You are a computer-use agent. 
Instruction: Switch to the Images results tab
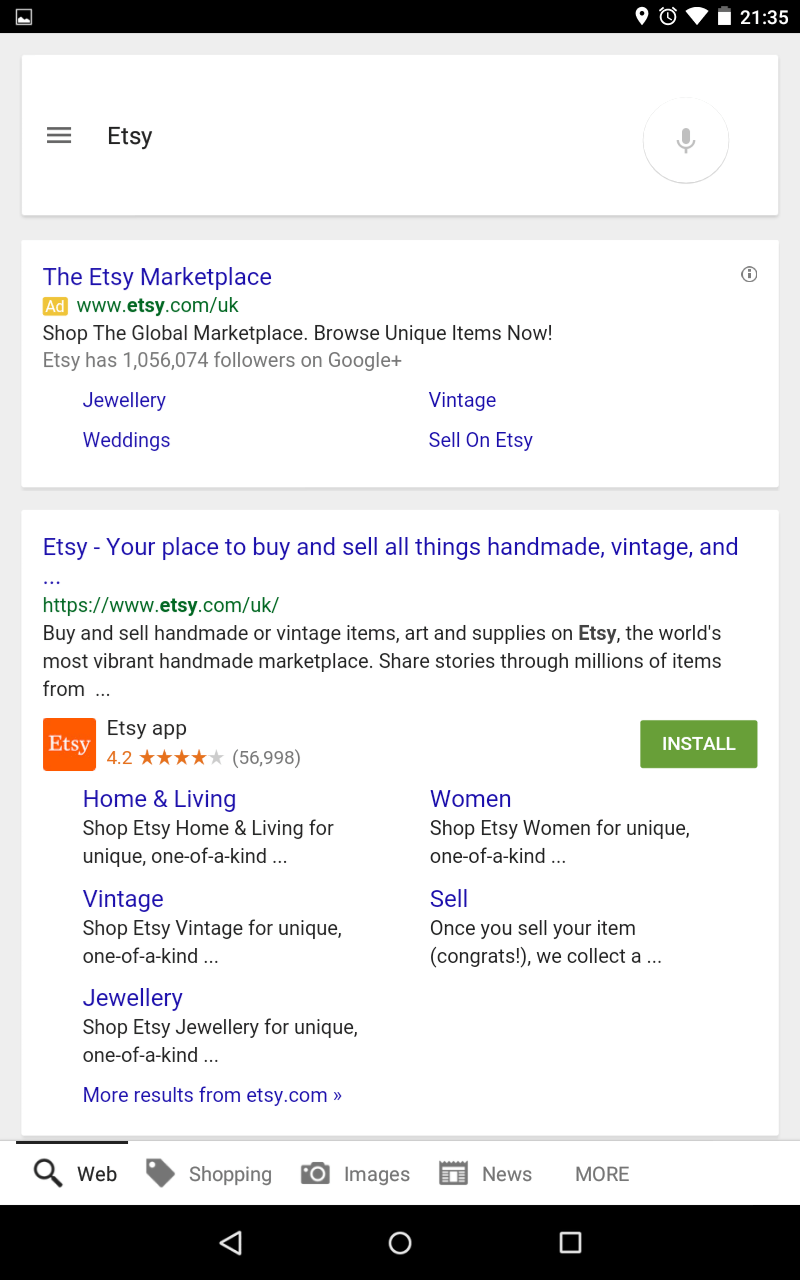[x=356, y=1174]
